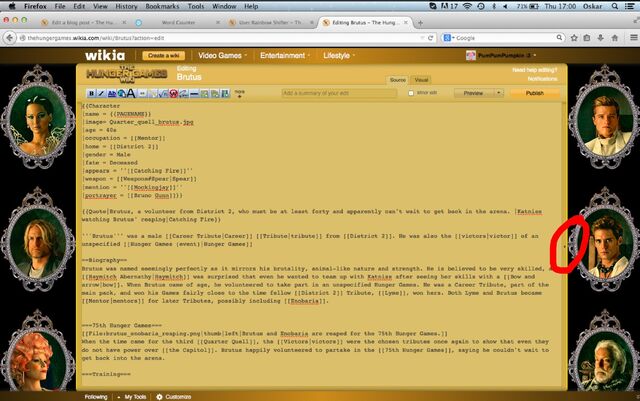The image size is (640, 401).
Task: Expand the Lifestyle menu on Wikia bar
Action: [x=339, y=56]
